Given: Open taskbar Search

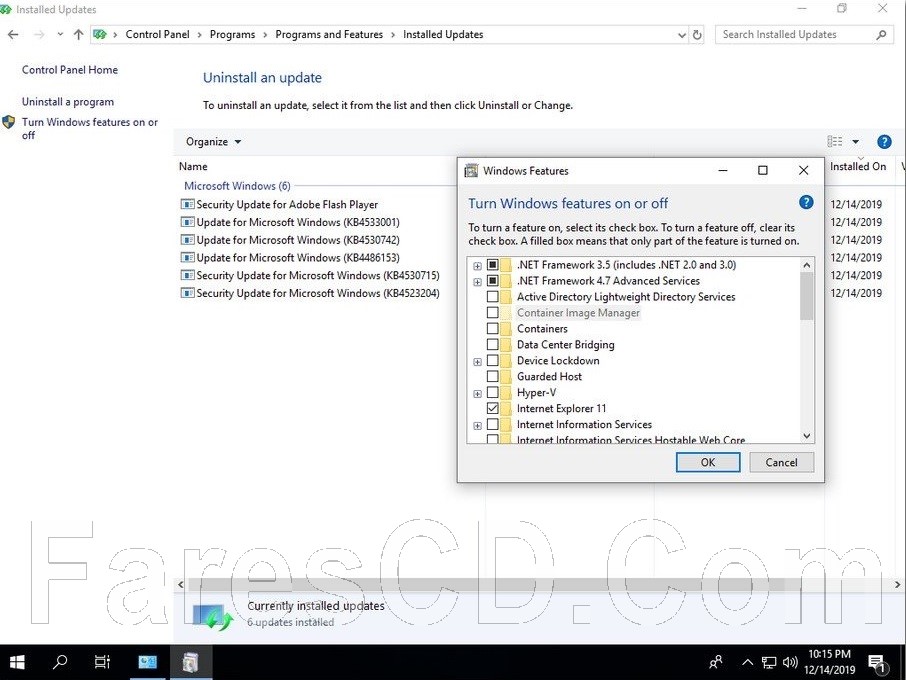Looking at the screenshot, I should (60, 662).
